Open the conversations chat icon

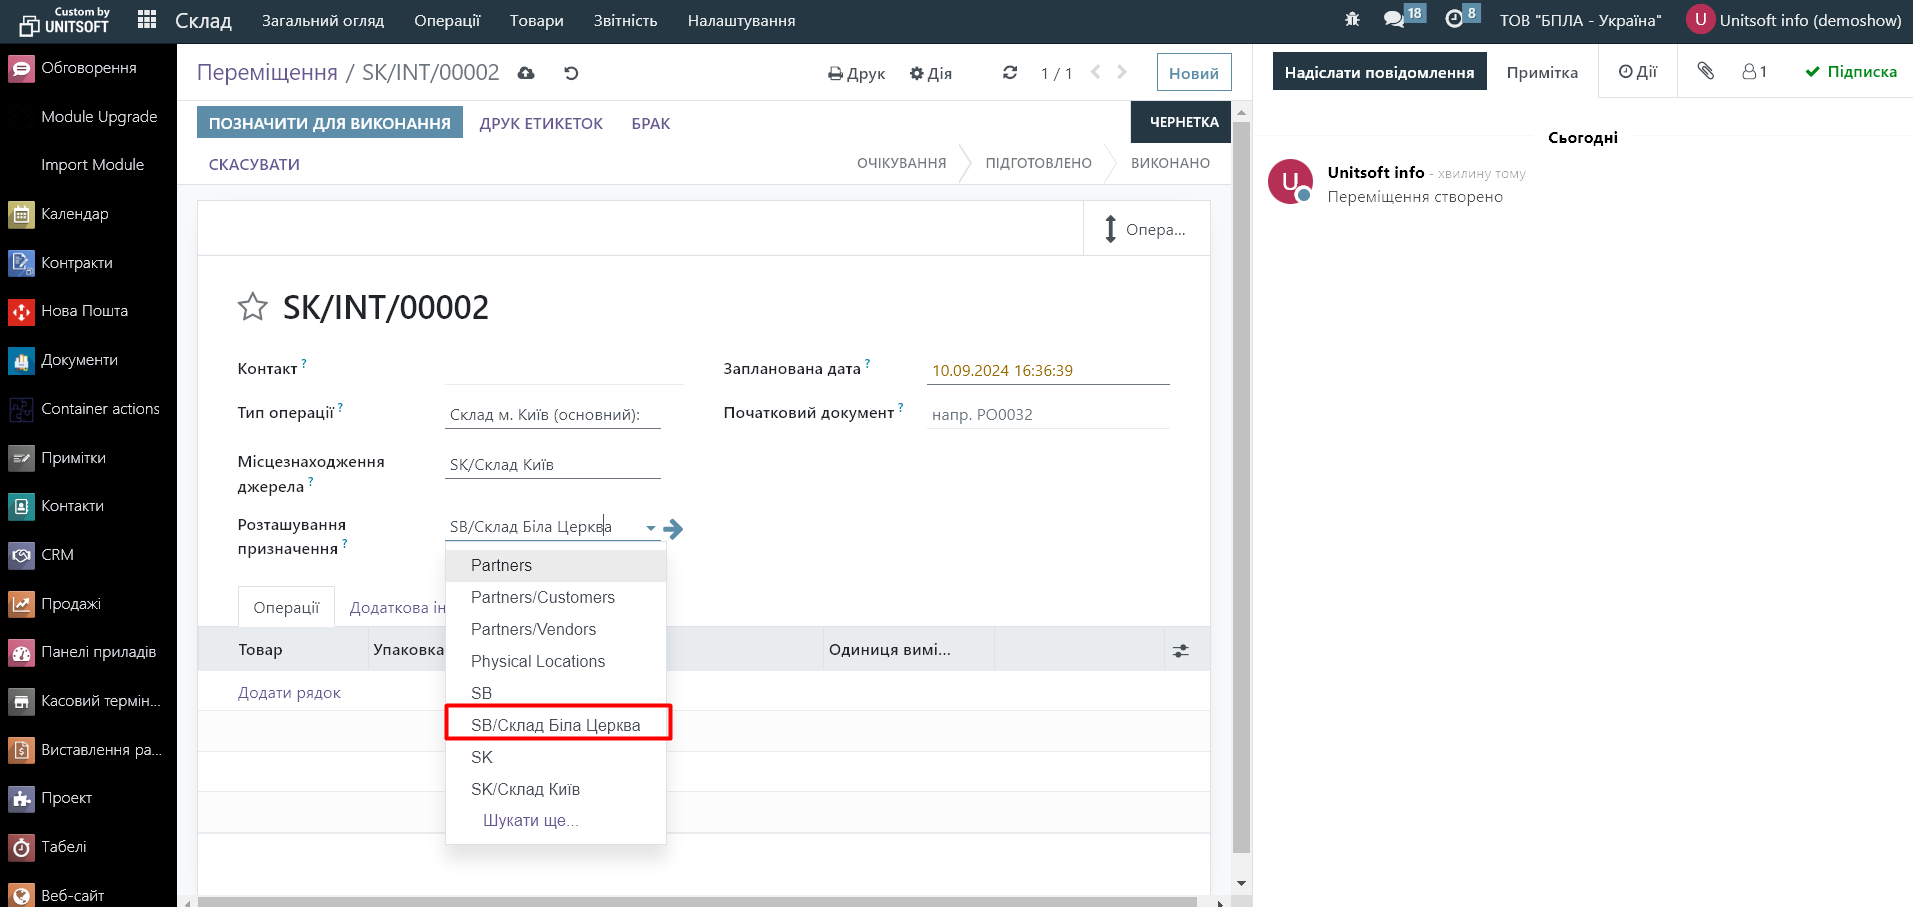[x=1394, y=20]
